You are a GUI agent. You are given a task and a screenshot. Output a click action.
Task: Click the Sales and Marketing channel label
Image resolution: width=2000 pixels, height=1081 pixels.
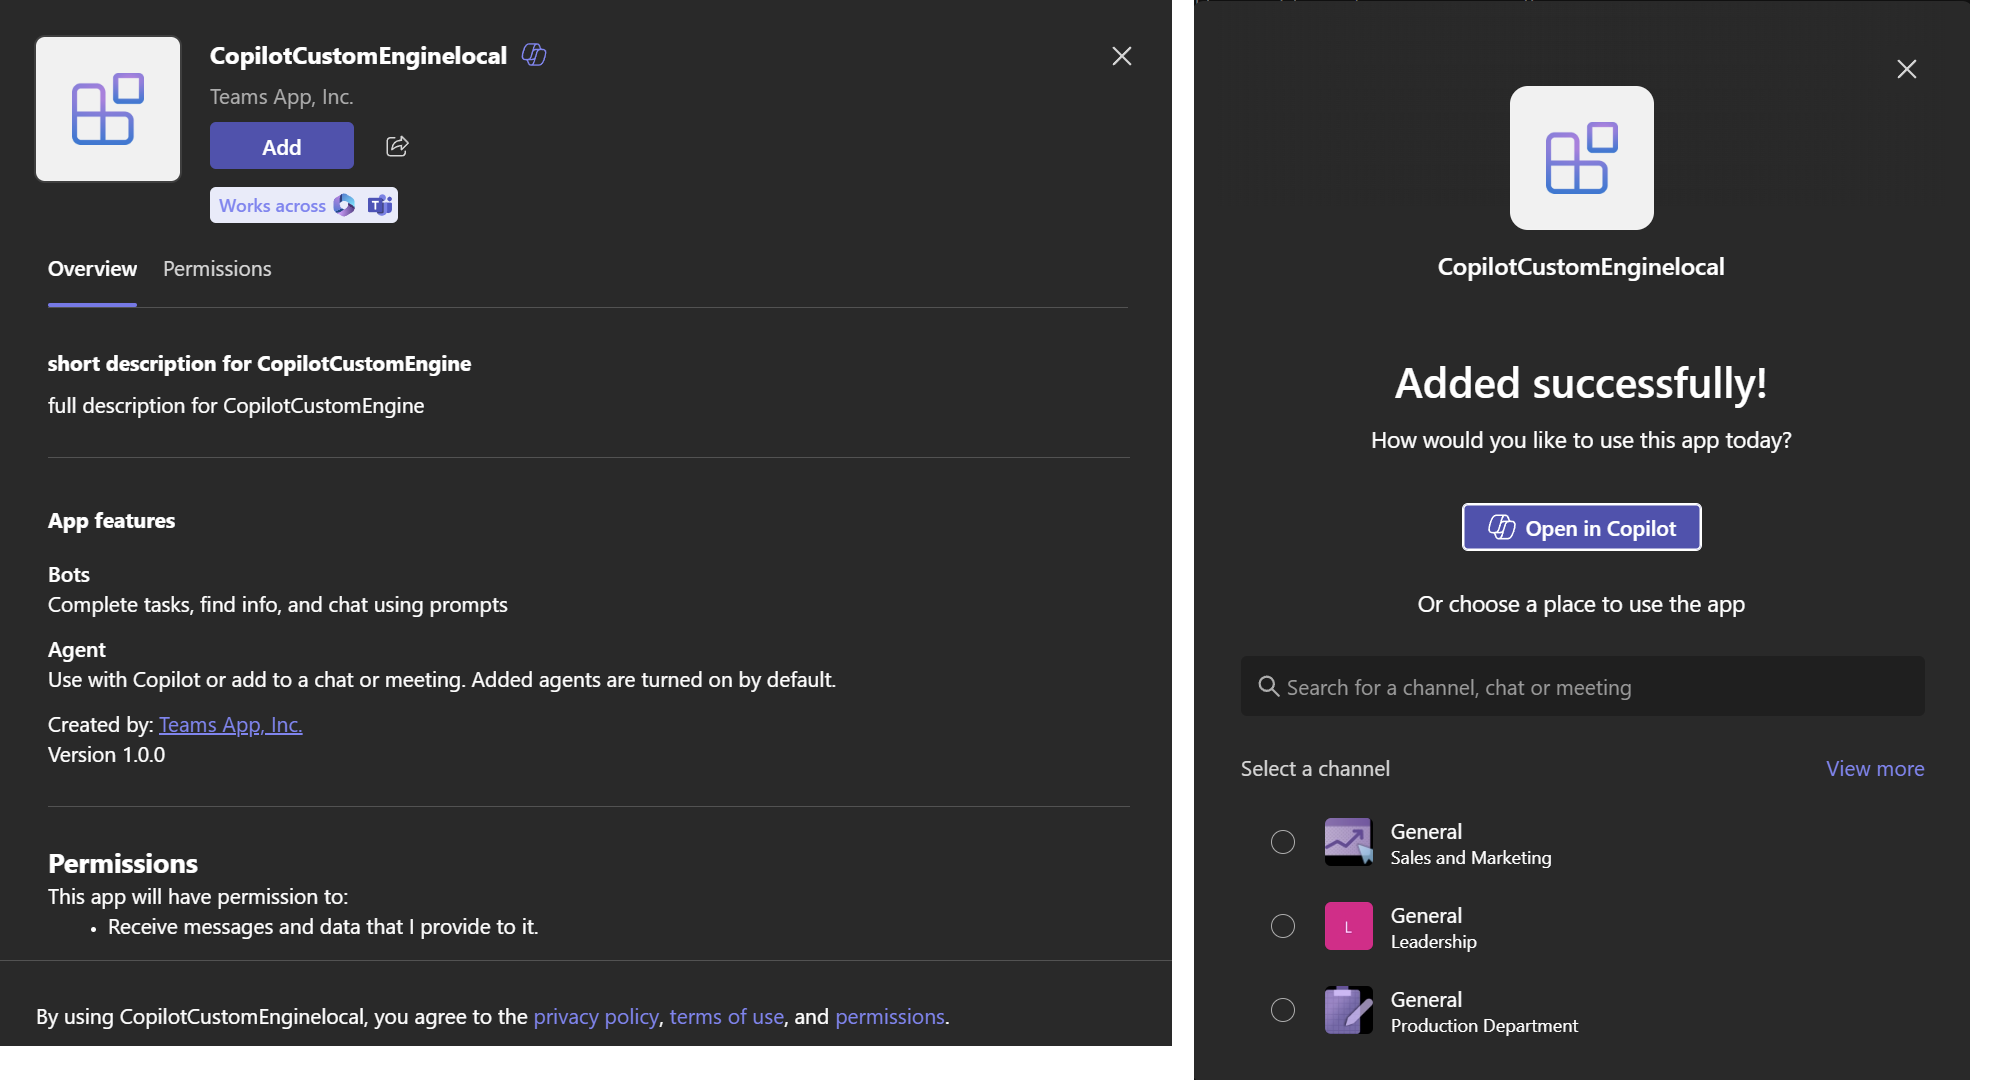pyautogui.click(x=1470, y=858)
